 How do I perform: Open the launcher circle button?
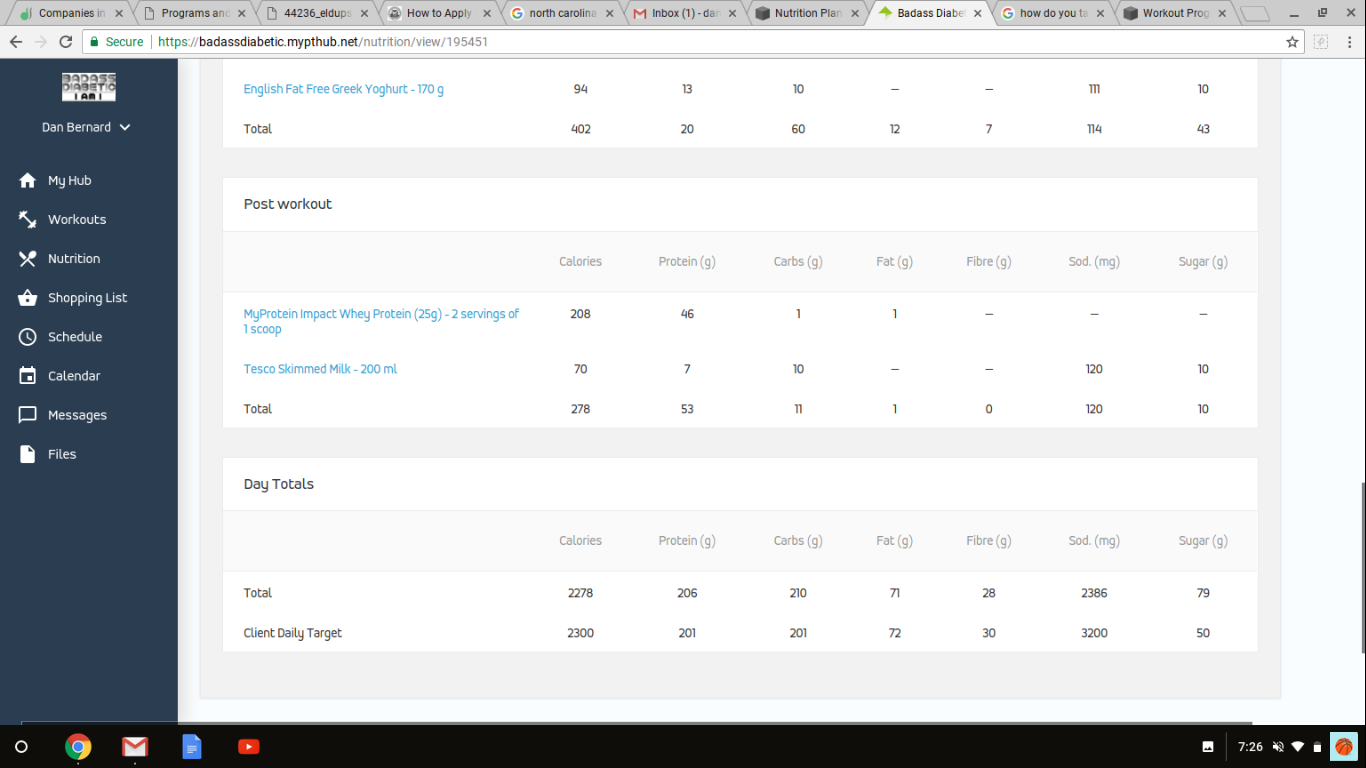coord(21,747)
